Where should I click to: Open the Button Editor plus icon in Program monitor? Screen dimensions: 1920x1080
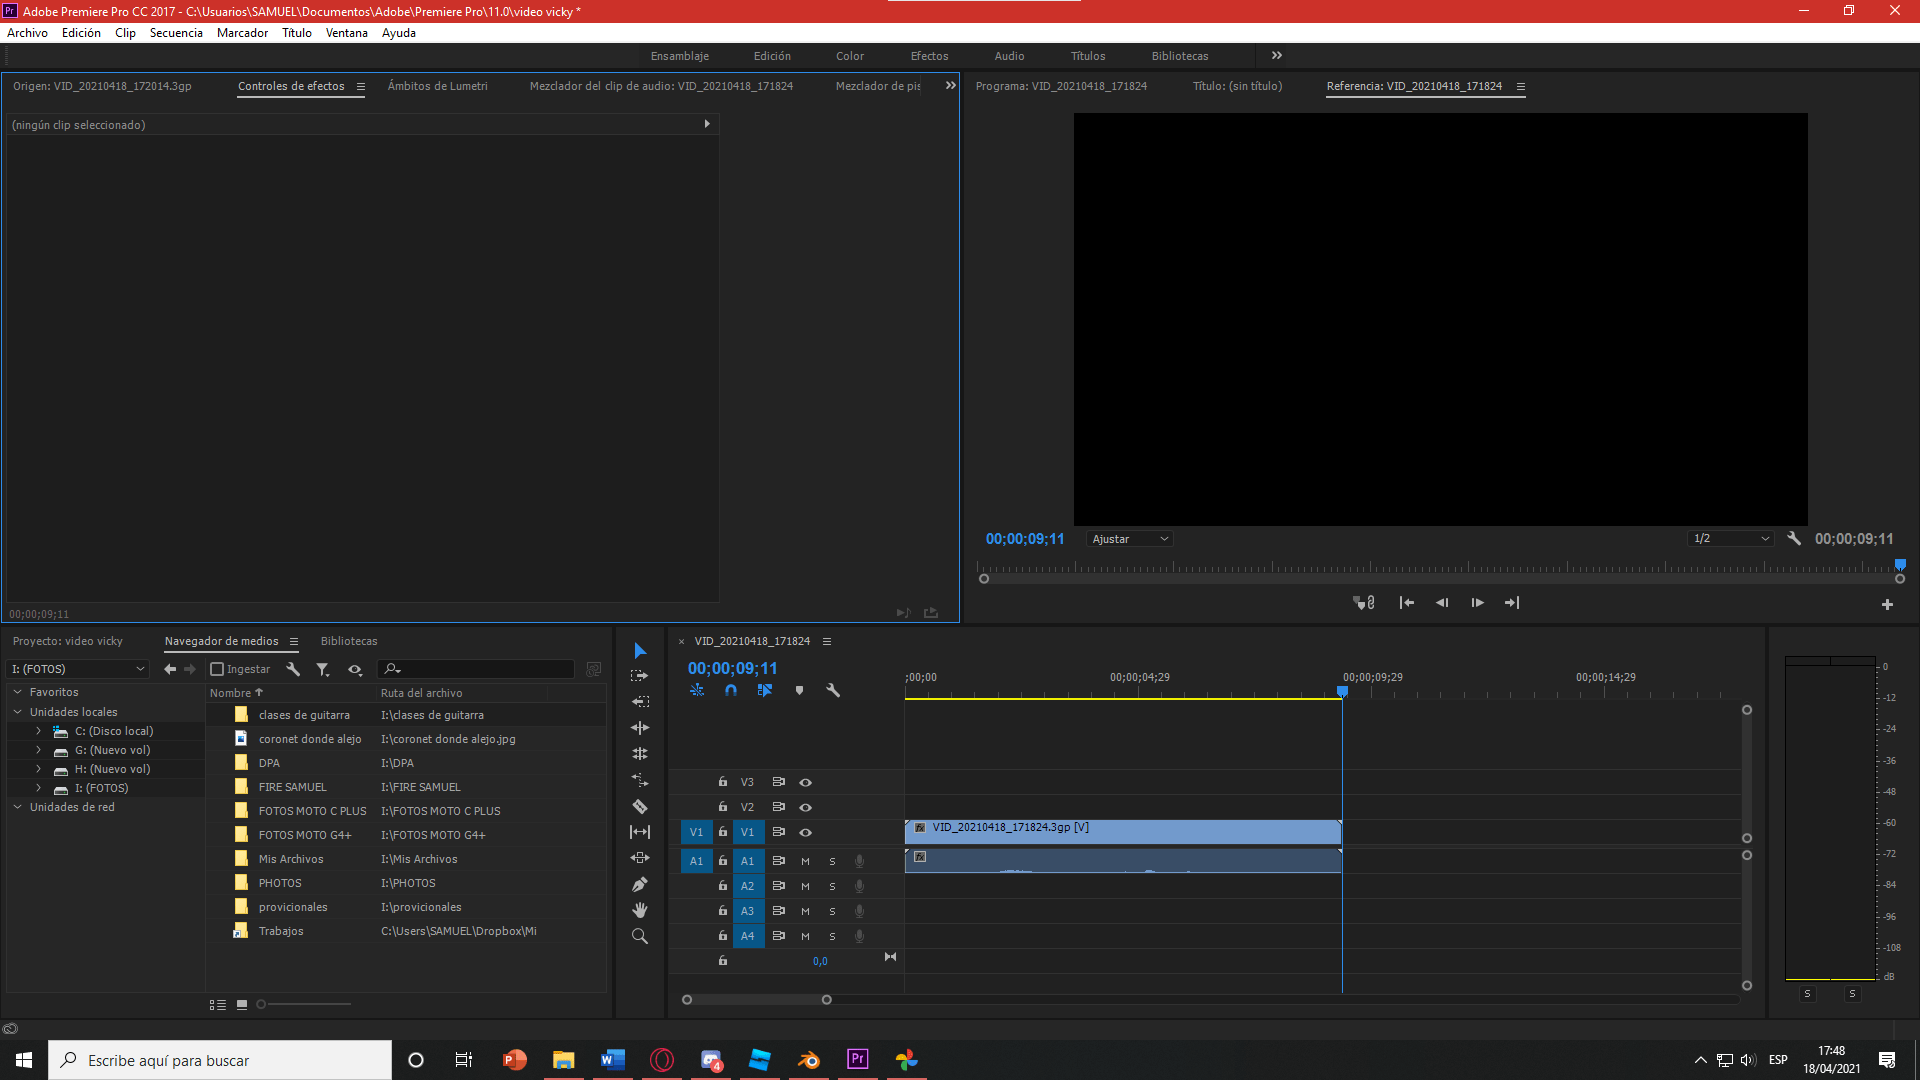pos(1888,604)
